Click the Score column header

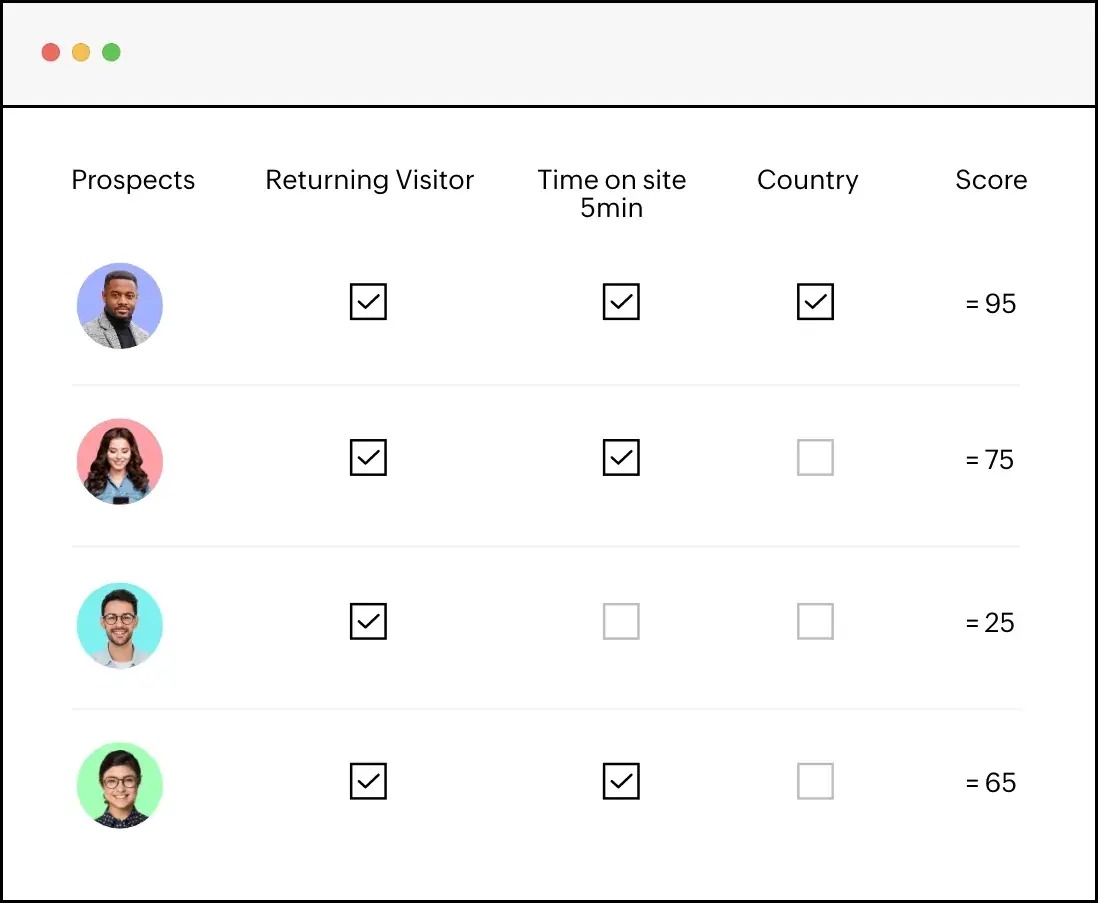click(x=991, y=180)
